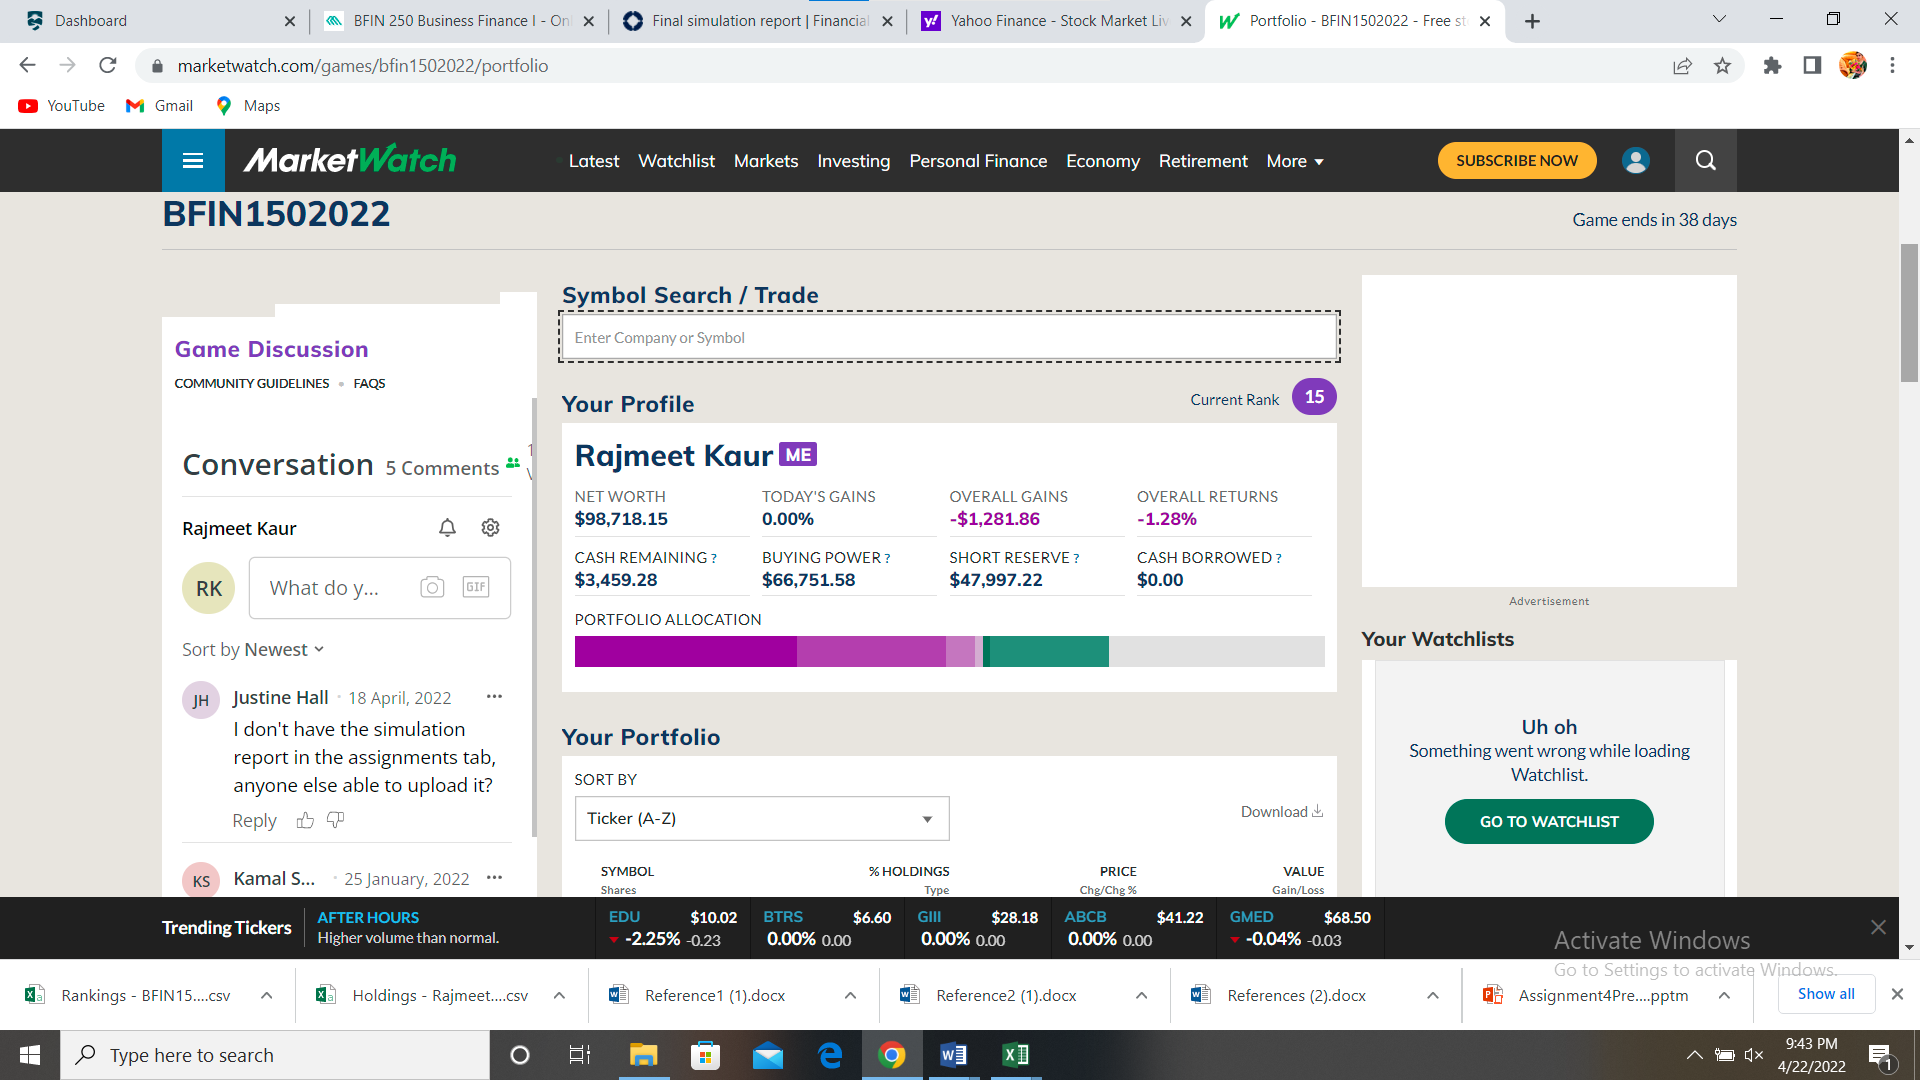
Task: Open Windows Start menu
Action: [30, 1055]
